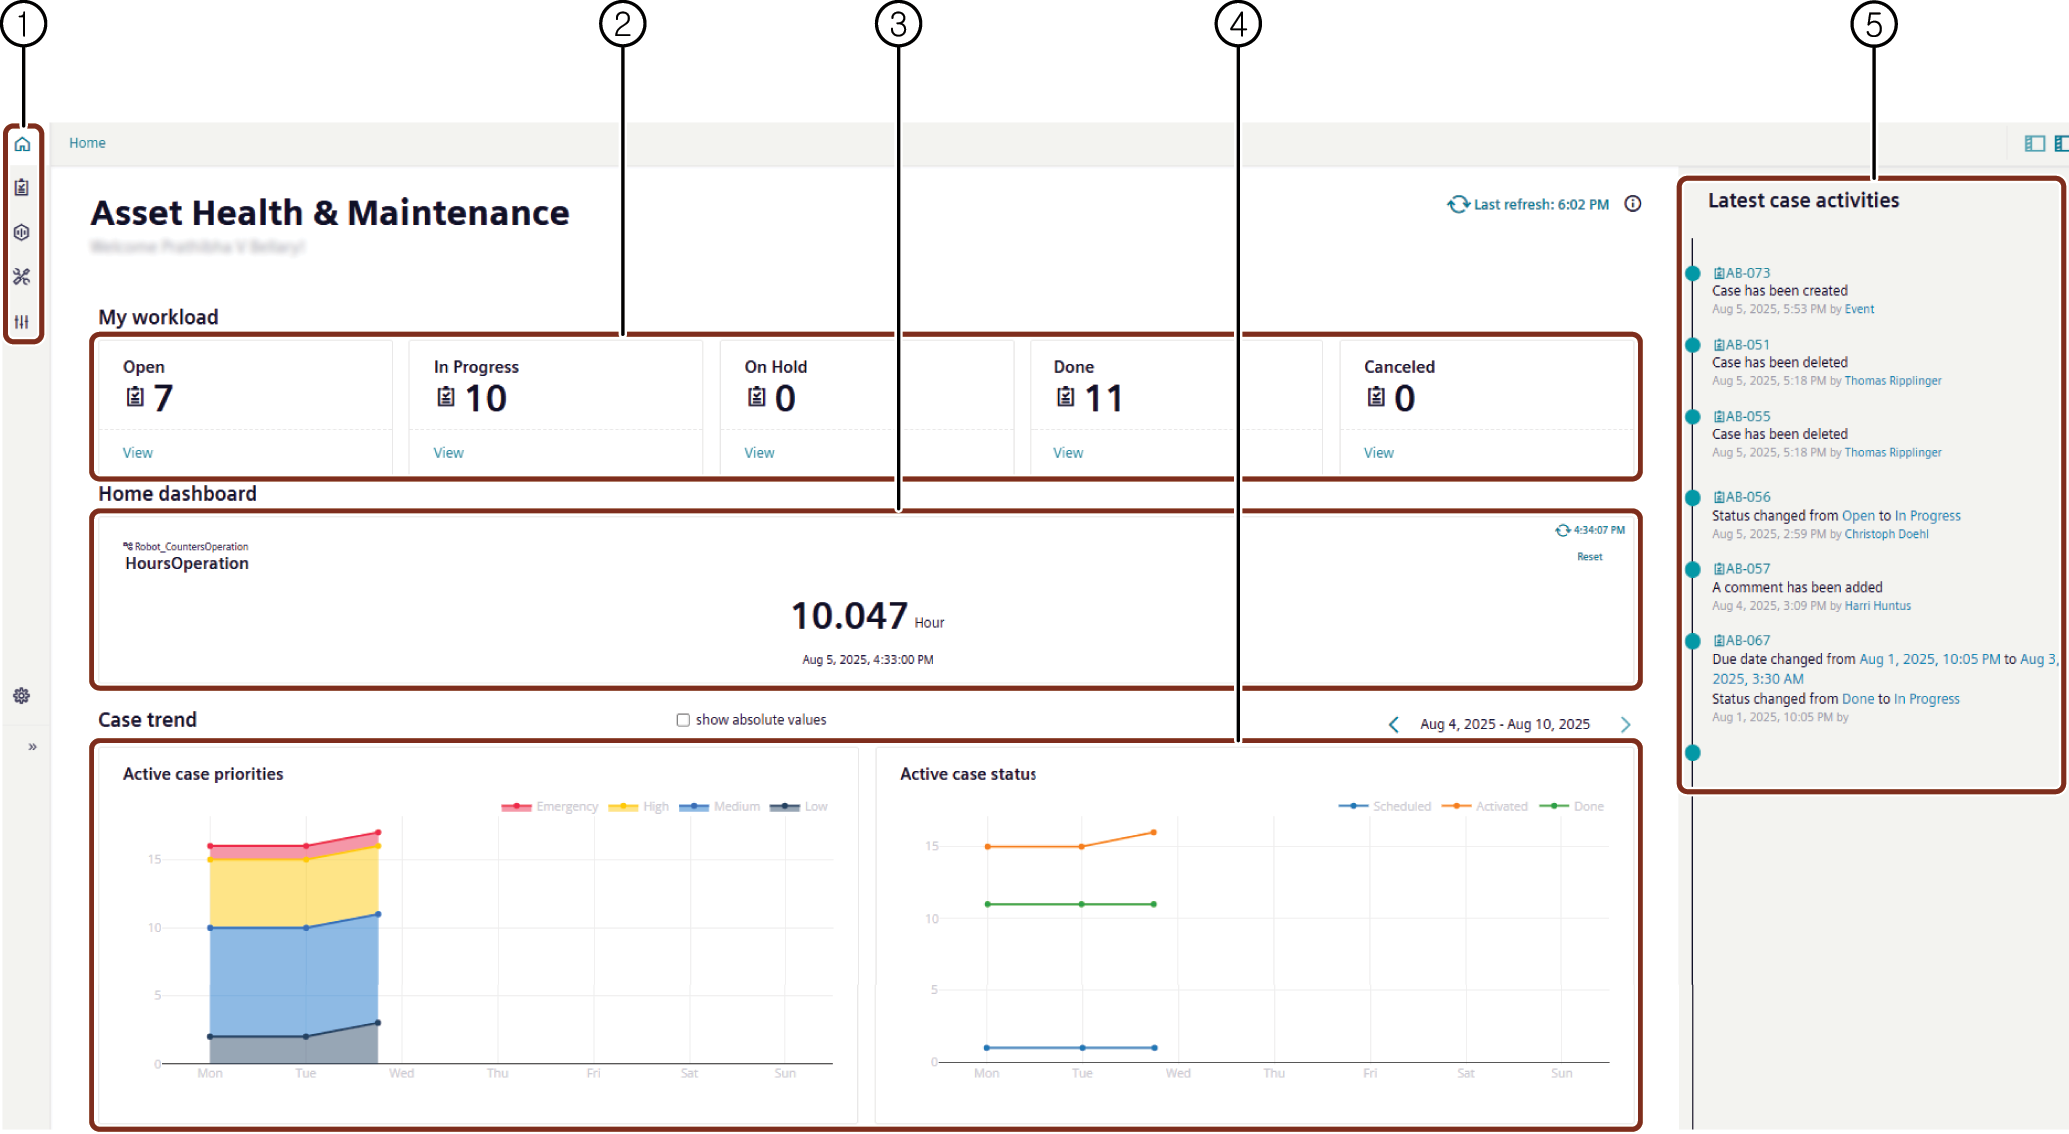Screen dimensions: 2069x1134
Task: Open the Maintenance tools sidebar icon
Action: coord(22,277)
